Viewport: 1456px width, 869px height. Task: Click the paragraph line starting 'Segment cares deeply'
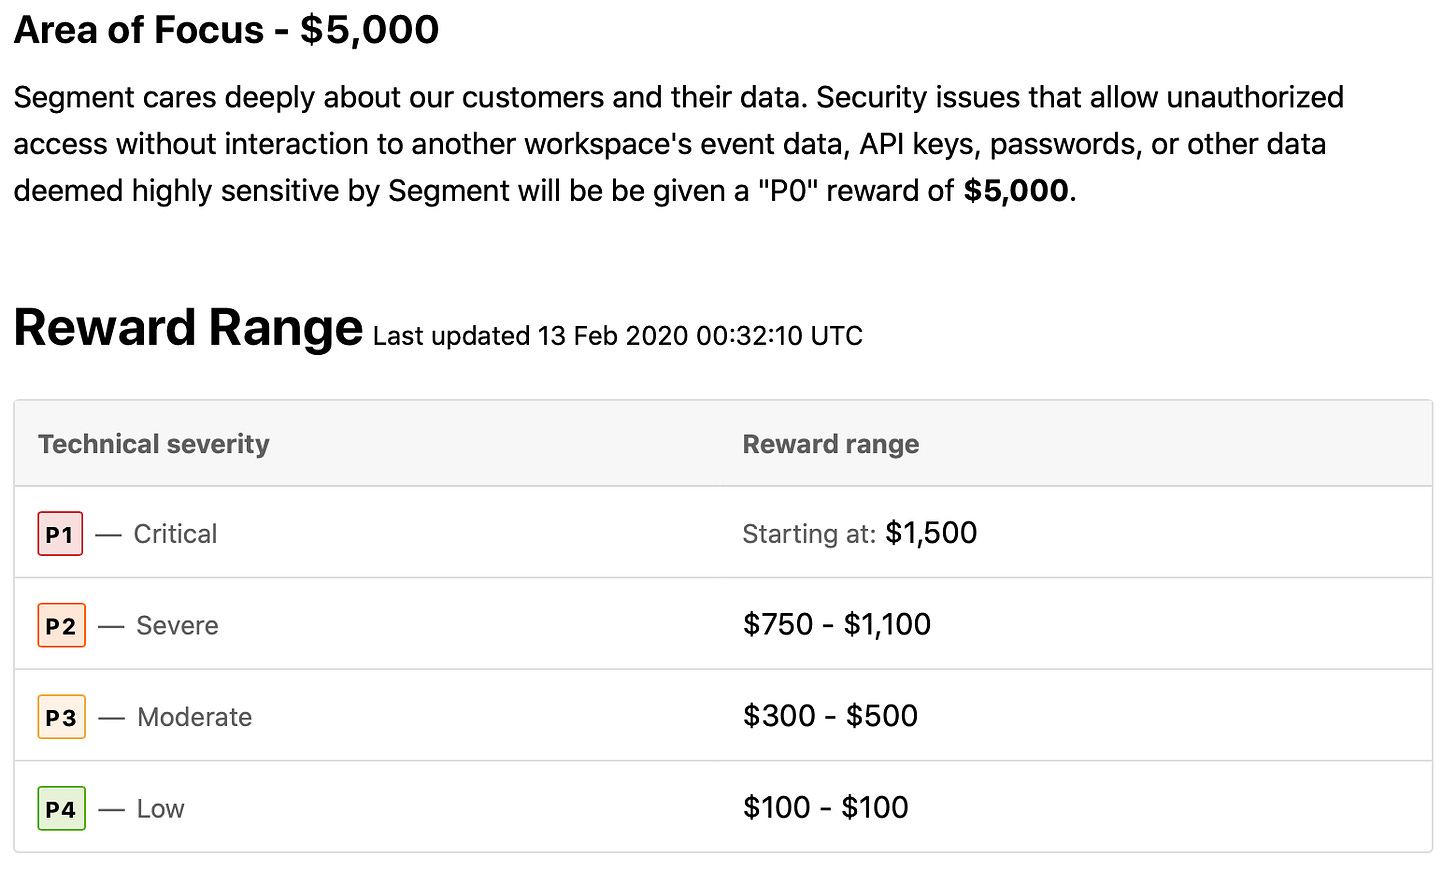tap(678, 97)
